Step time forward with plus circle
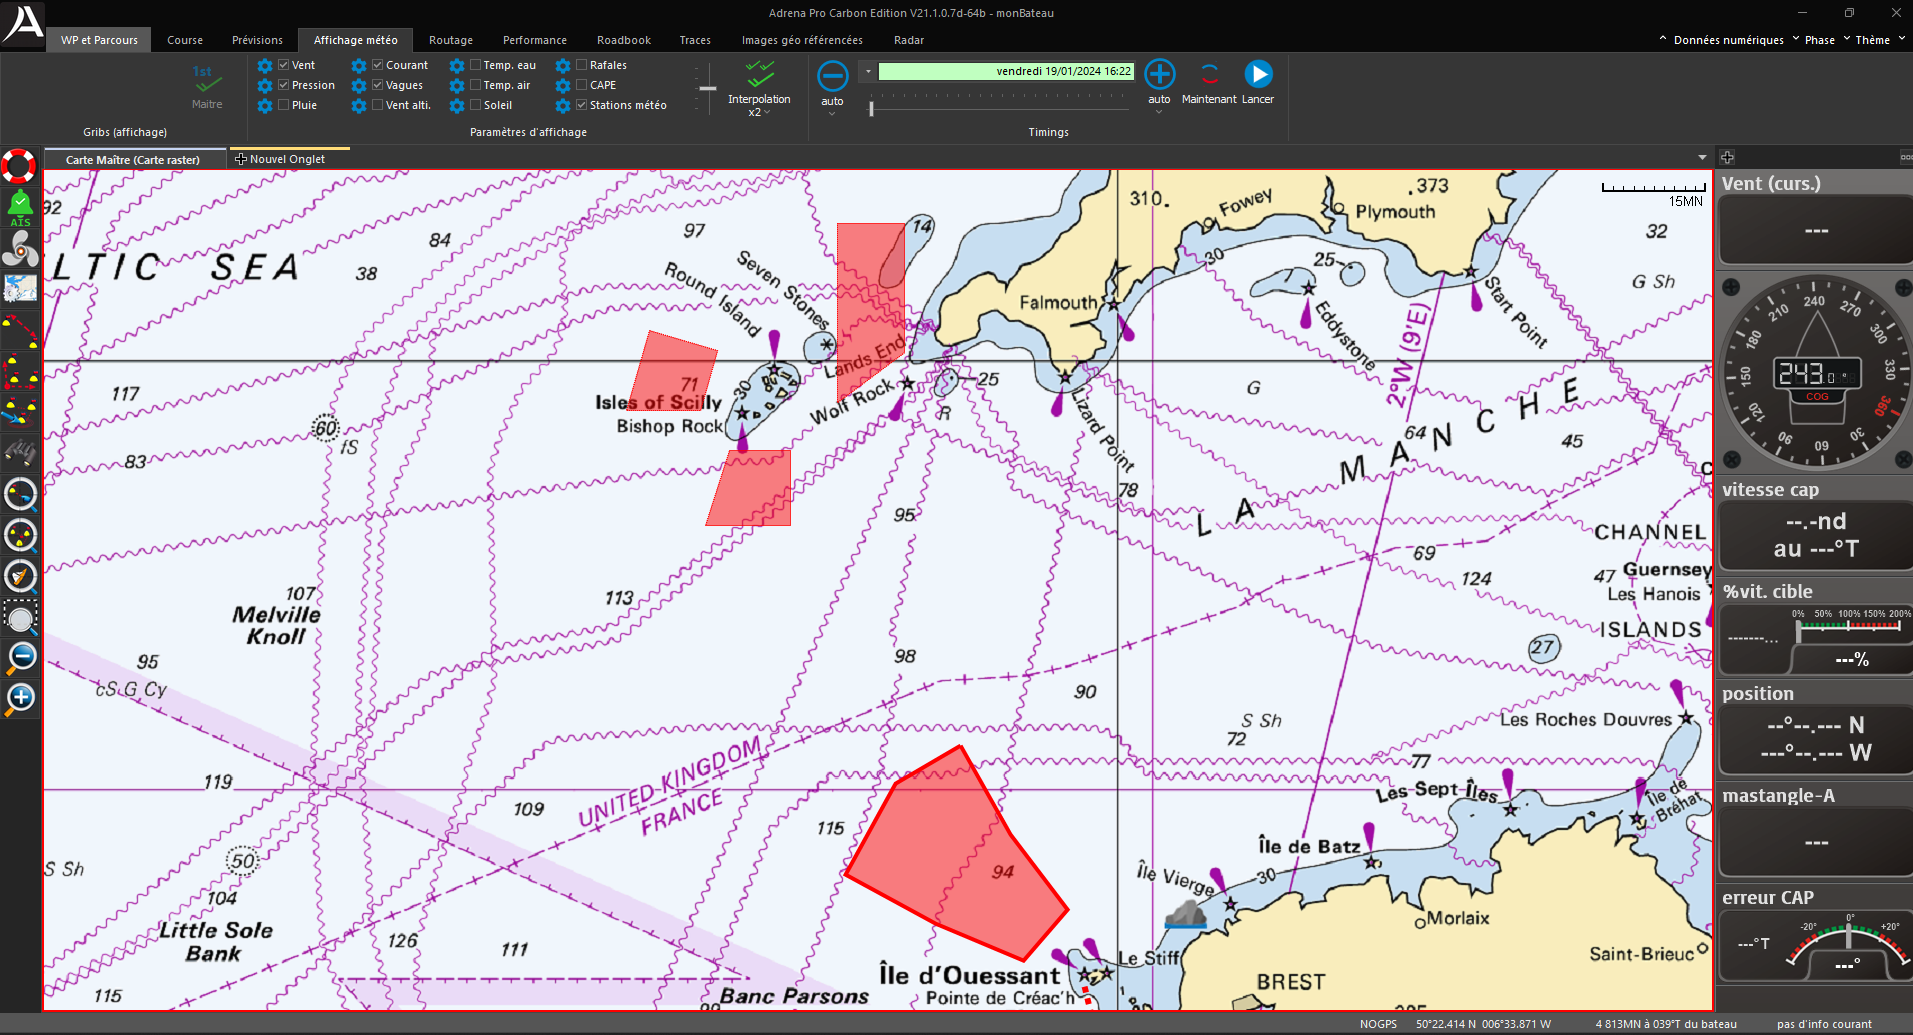The height and width of the screenshot is (1035, 1913). (x=1159, y=75)
